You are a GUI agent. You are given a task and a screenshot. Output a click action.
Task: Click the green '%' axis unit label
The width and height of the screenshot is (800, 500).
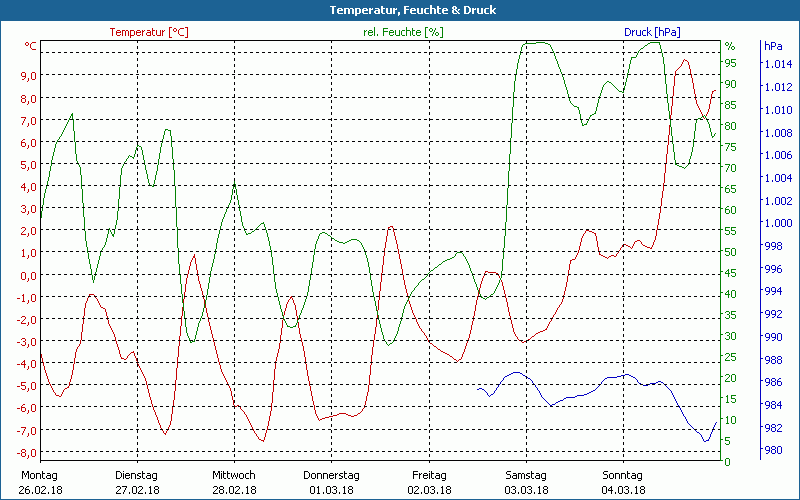pyautogui.click(x=730, y=47)
